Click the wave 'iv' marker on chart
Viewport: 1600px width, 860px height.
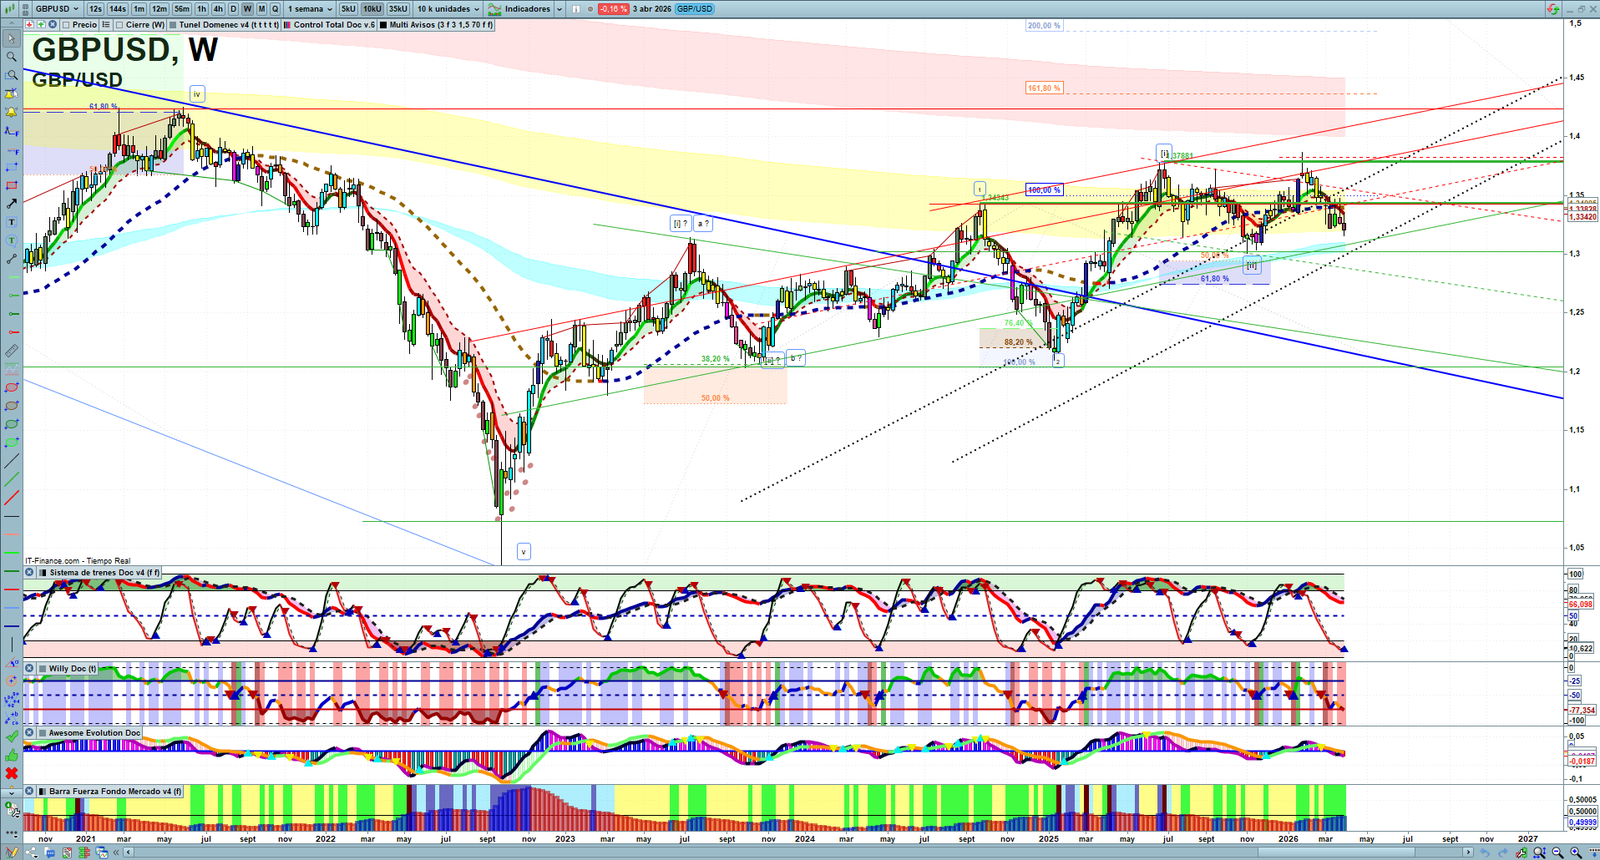pyautogui.click(x=197, y=94)
